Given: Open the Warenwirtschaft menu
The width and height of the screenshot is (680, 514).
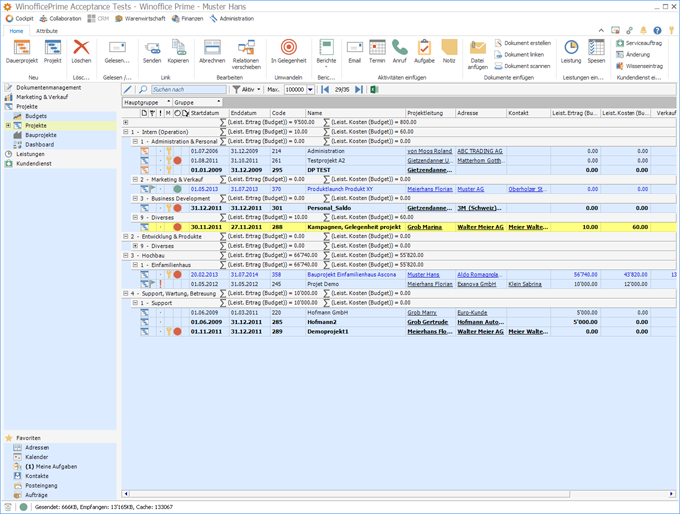Looking at the screenshot, I should pos(140,19).
